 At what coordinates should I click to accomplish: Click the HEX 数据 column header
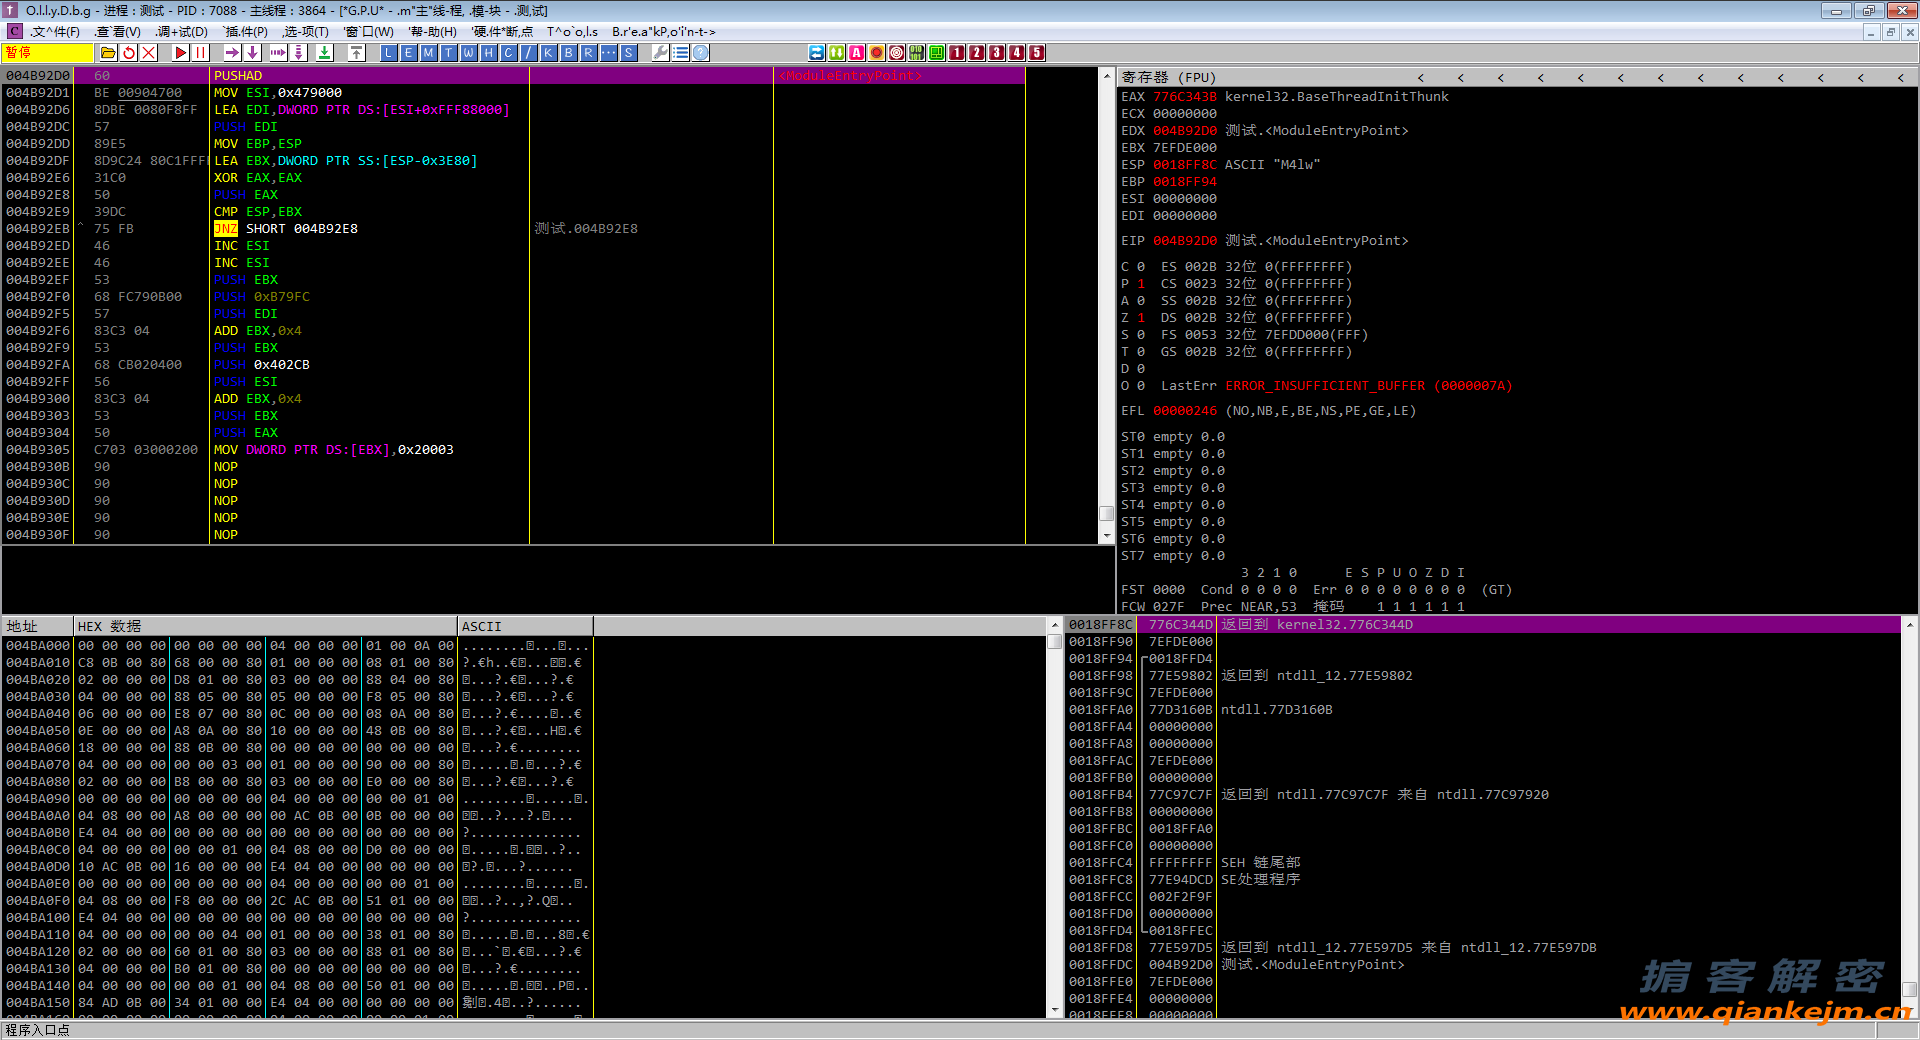[x=265, y=627]
